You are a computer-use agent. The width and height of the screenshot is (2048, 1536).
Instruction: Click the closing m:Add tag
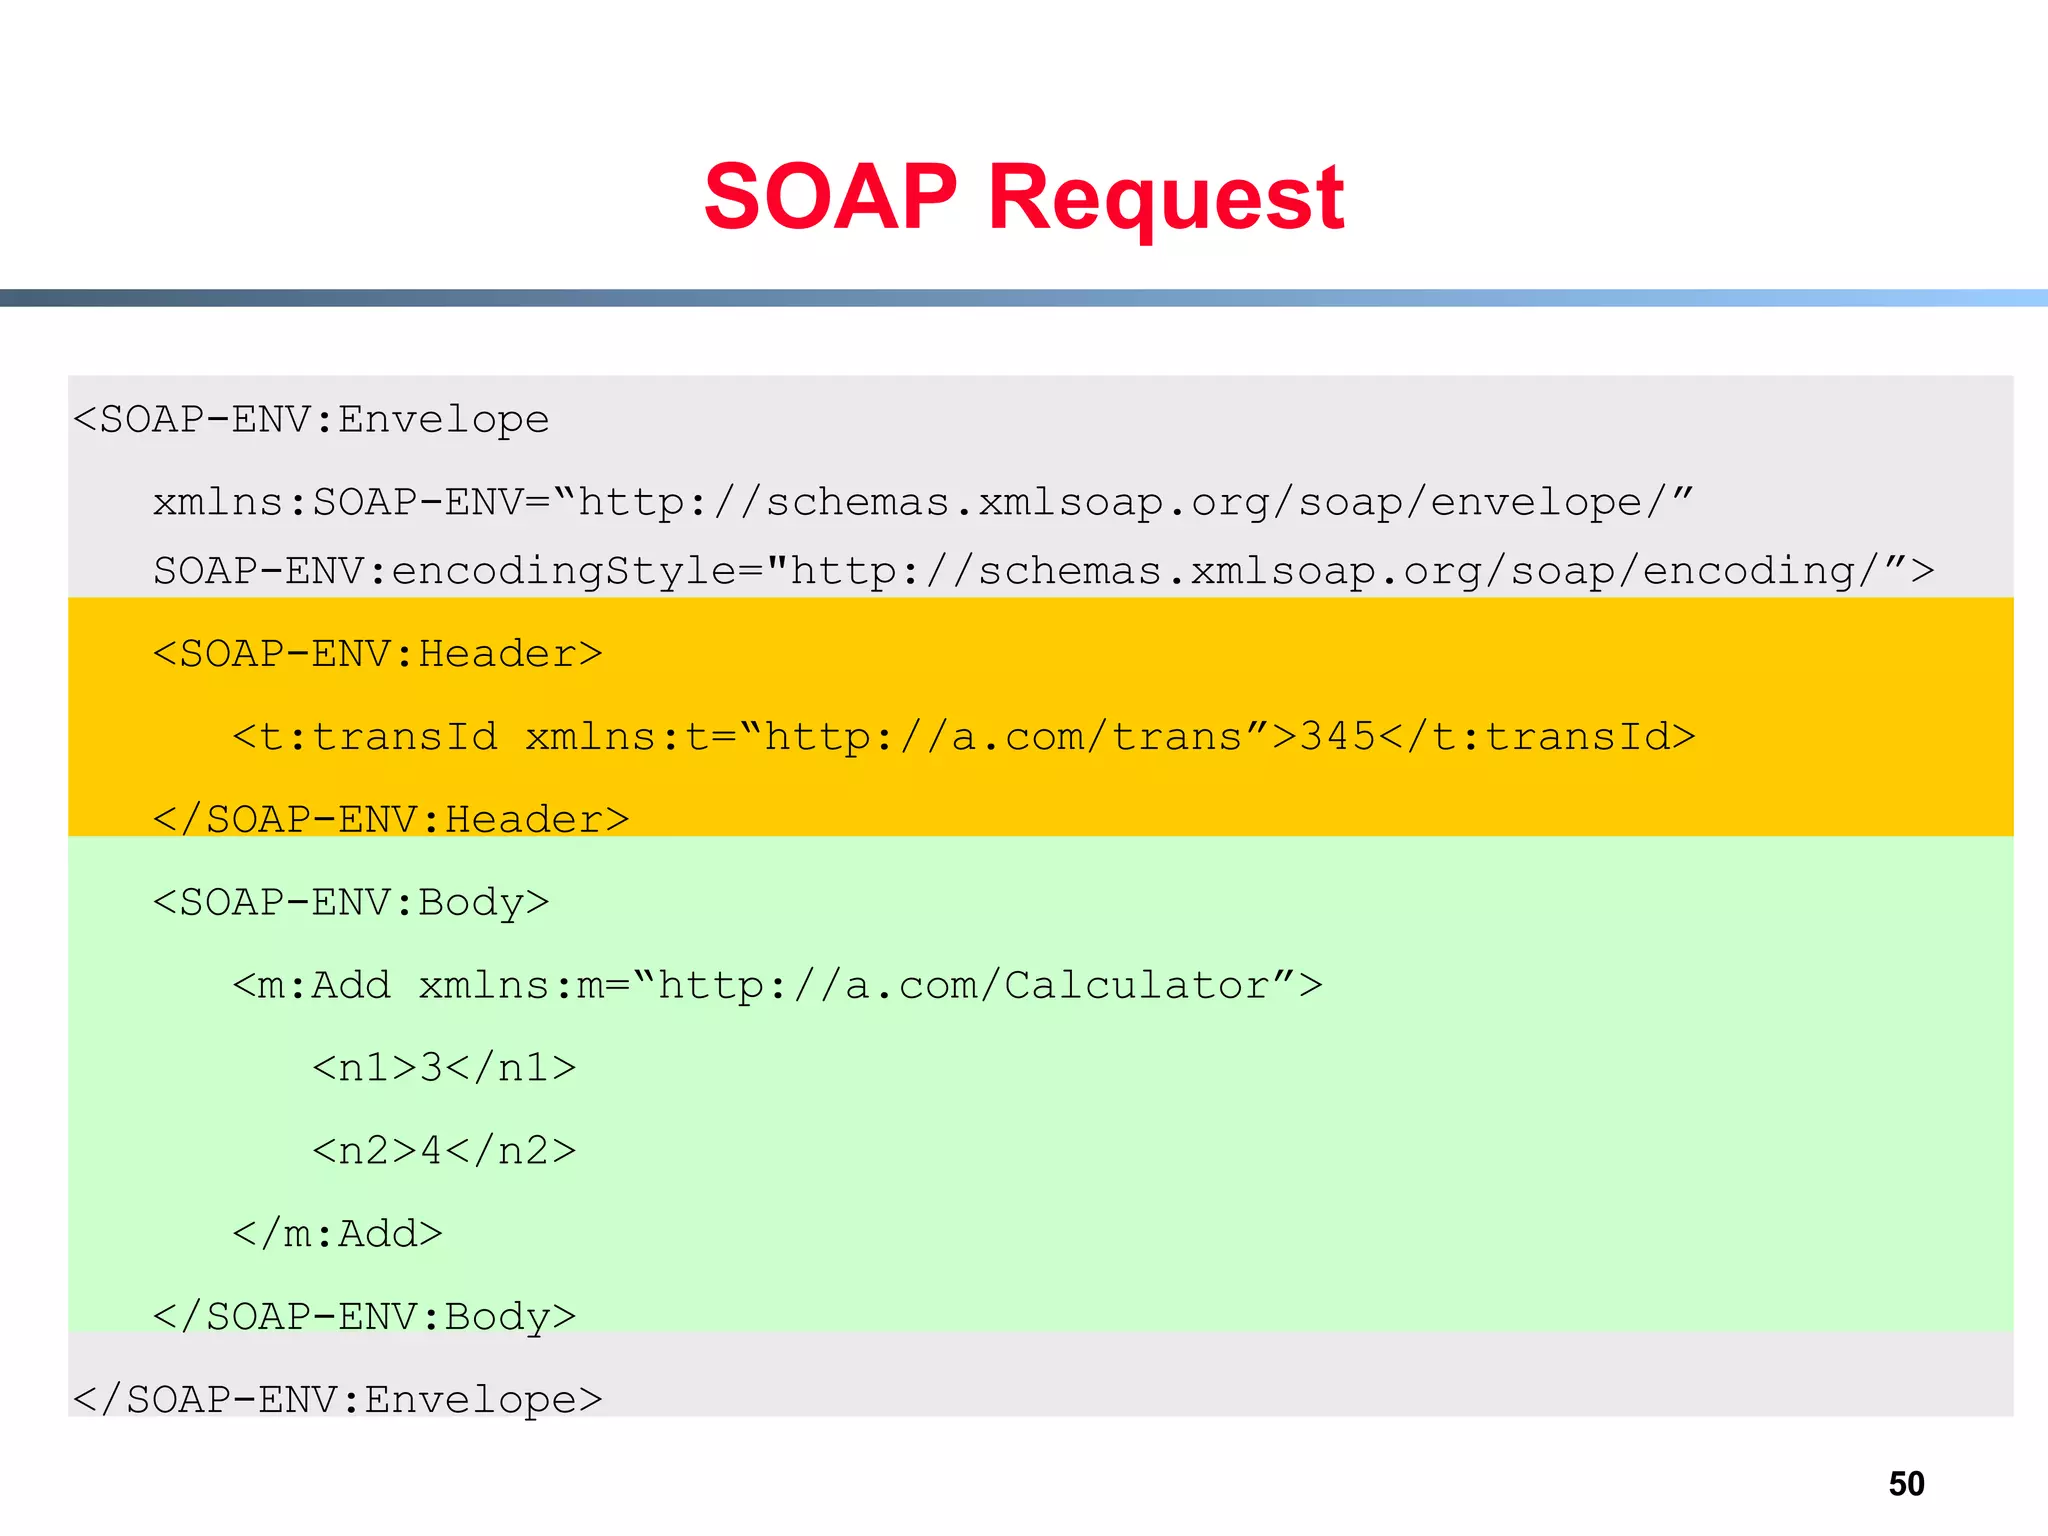(x=337, y=1234)
